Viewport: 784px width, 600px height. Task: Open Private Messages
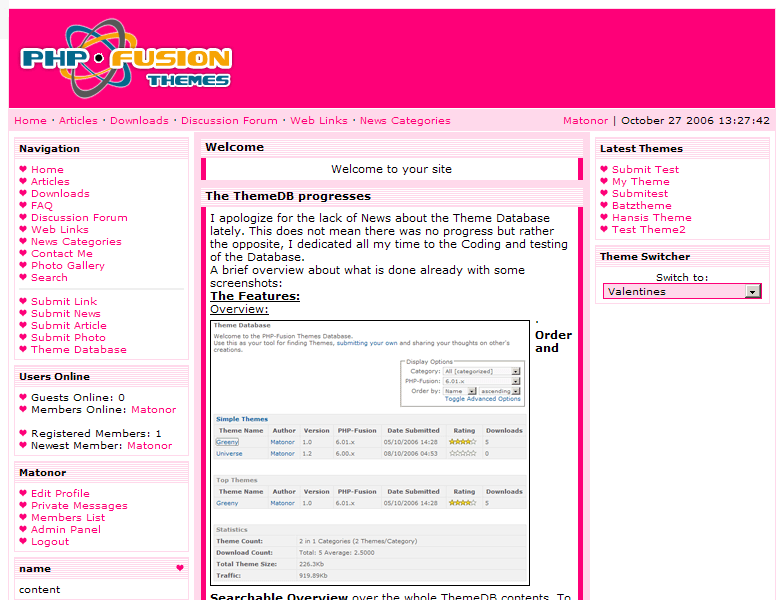click(79, 506)
